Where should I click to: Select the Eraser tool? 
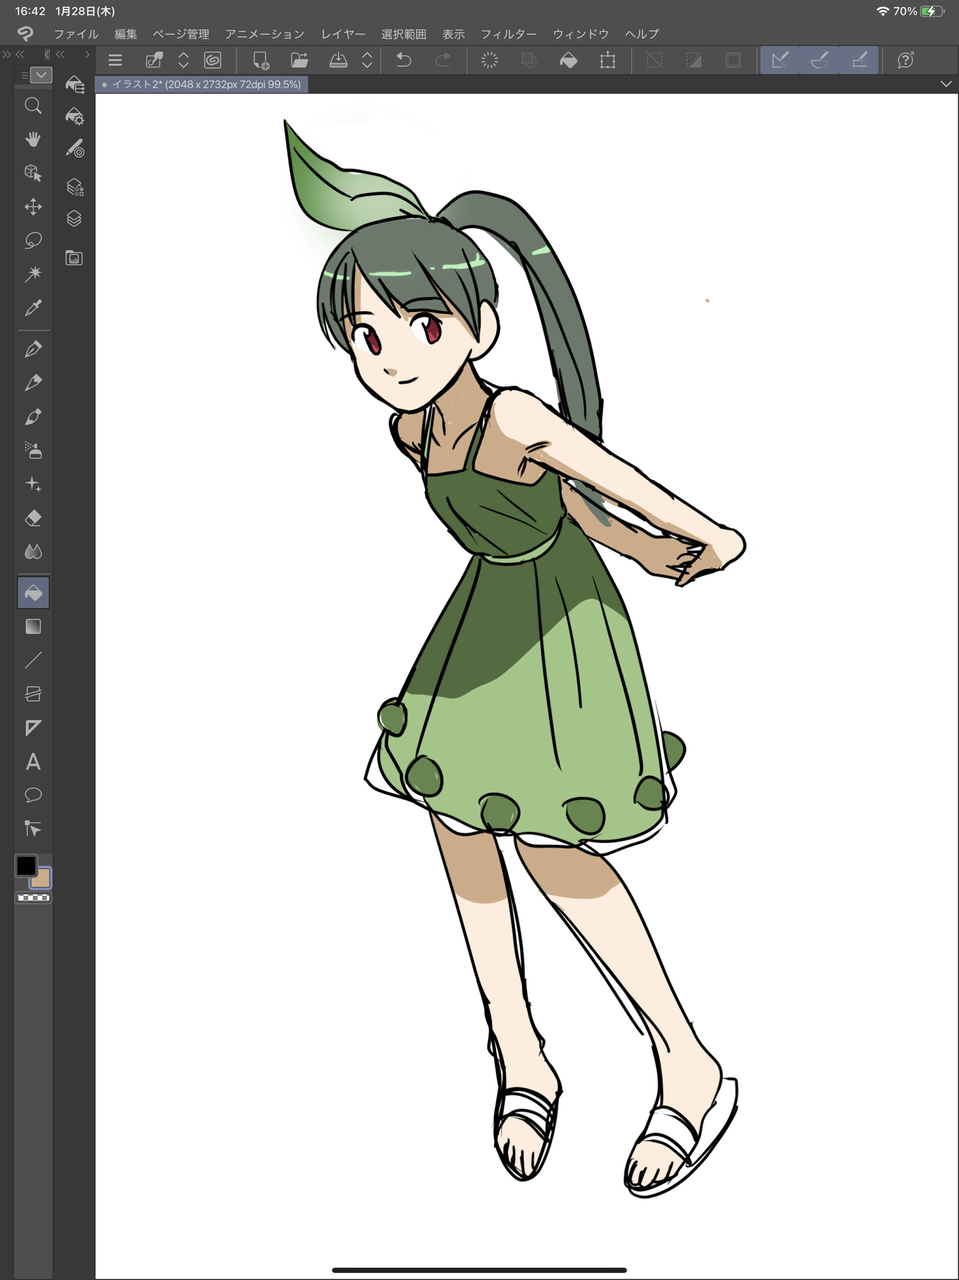click(x=33, y=518)
